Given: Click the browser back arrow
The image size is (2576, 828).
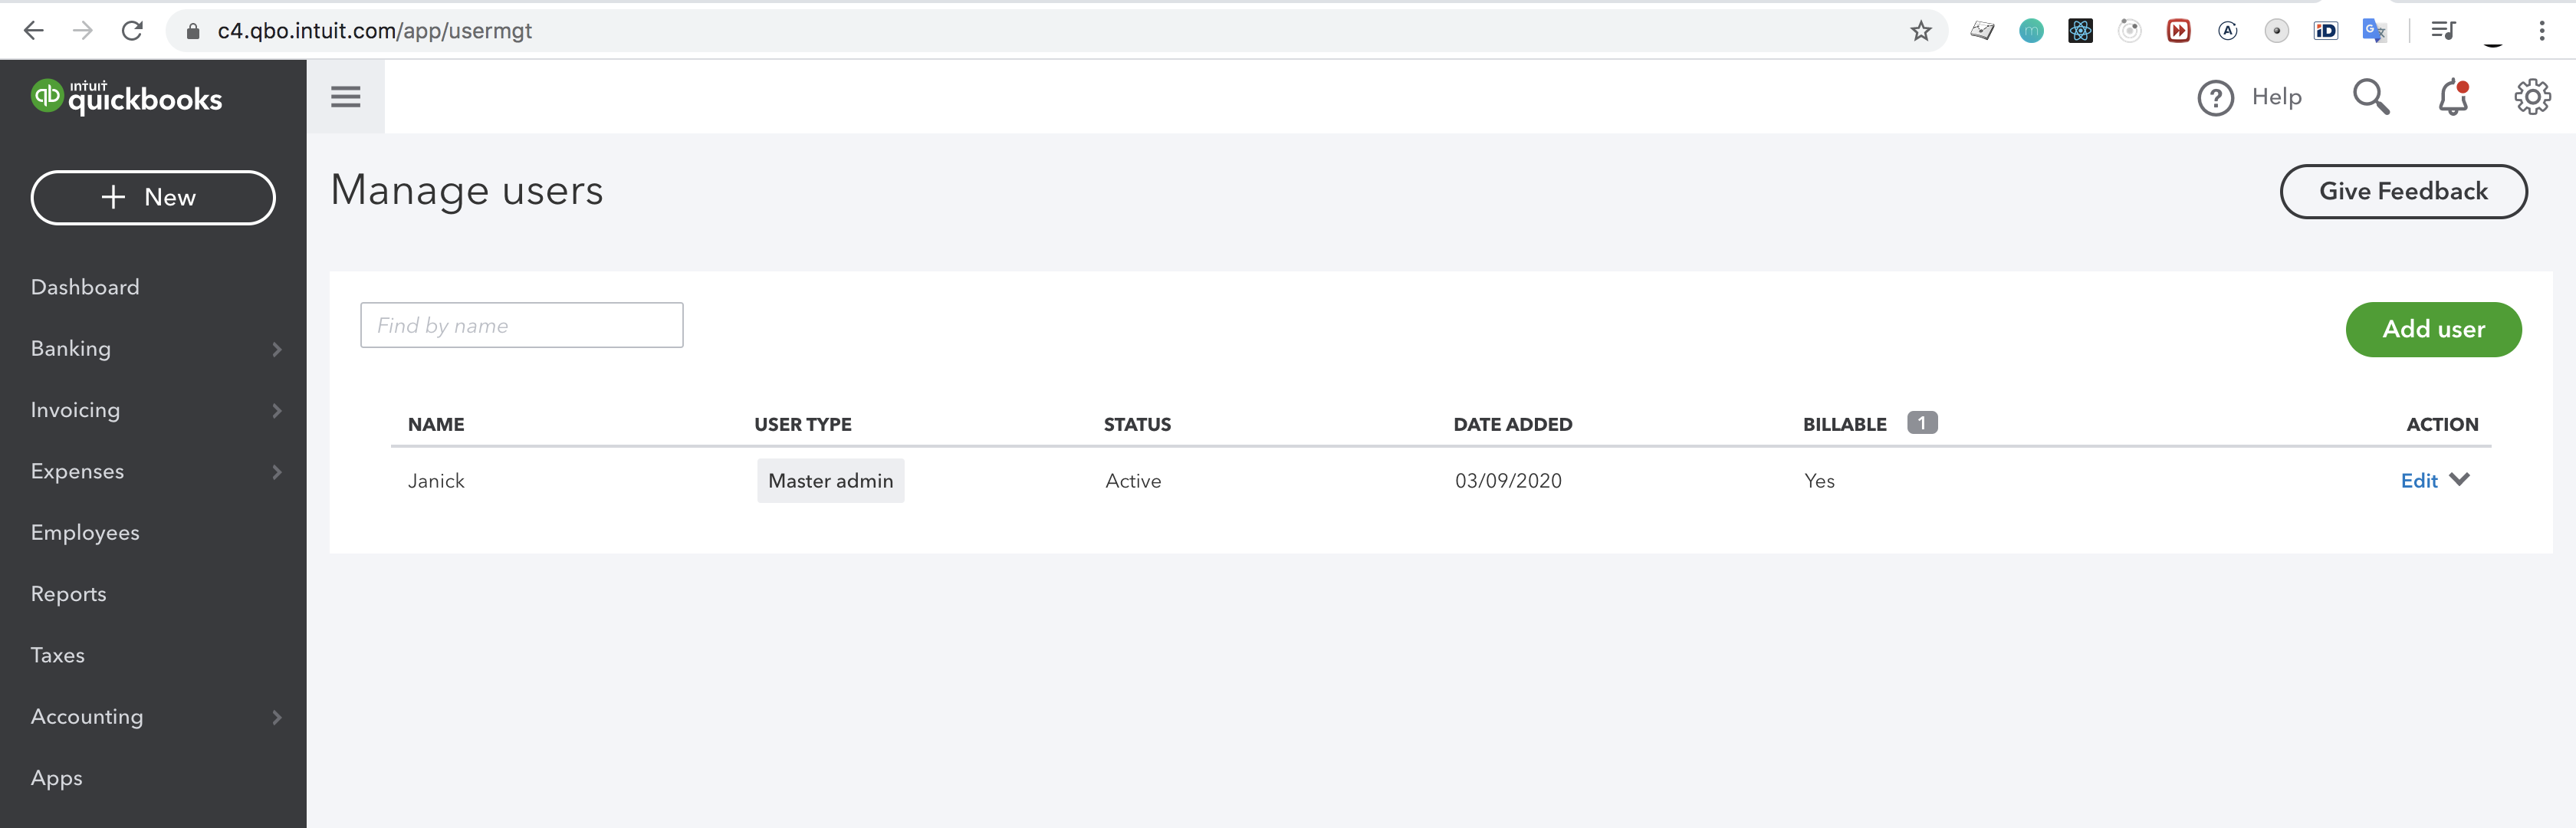Looking at the screenshot, I should tap(34, 31).
